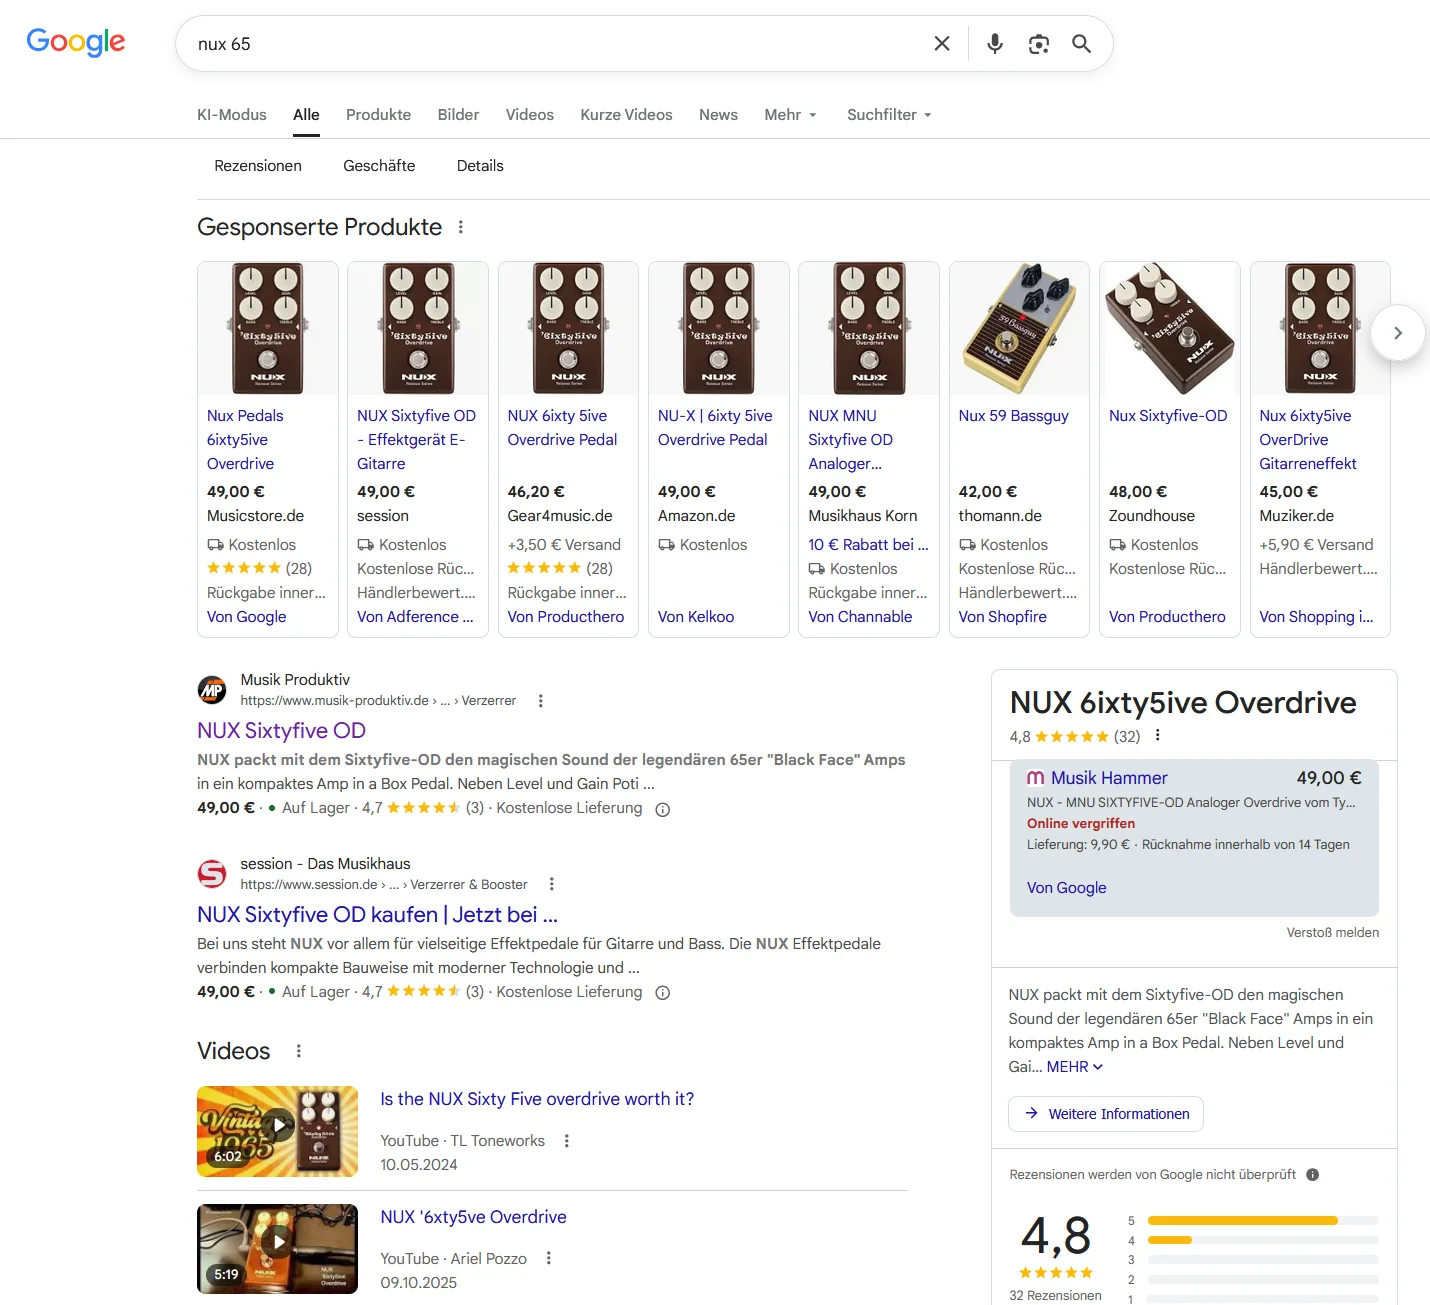The image size is (1430, 1305).
Task: Open three-dot menu for Musik Produktiv result
Action: point(541,701)
